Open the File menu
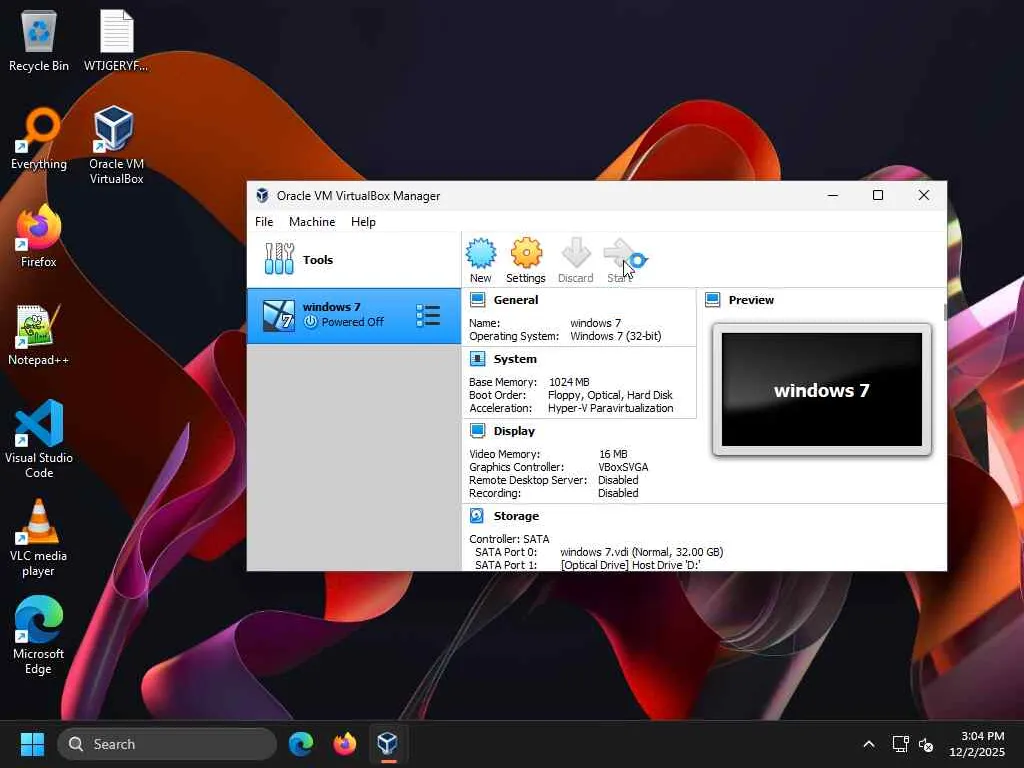The image size is (1024, 768). (264, 221)
